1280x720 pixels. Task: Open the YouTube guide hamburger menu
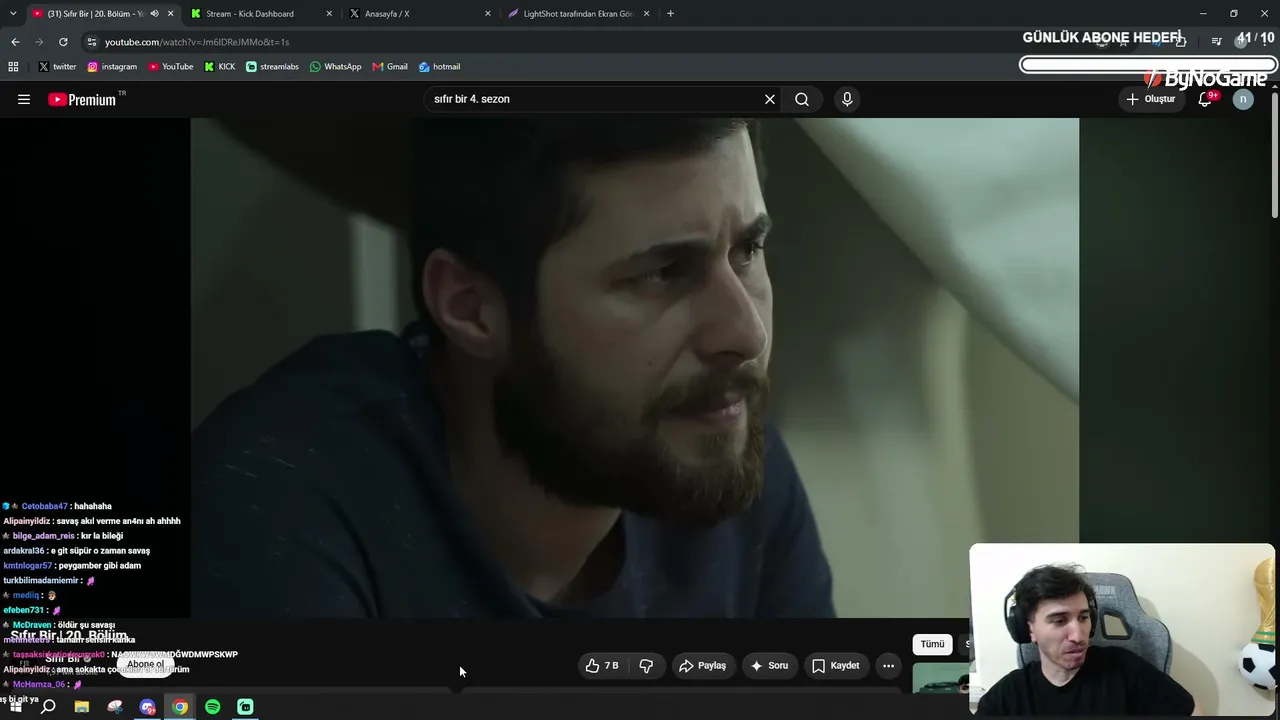point(24,99)
